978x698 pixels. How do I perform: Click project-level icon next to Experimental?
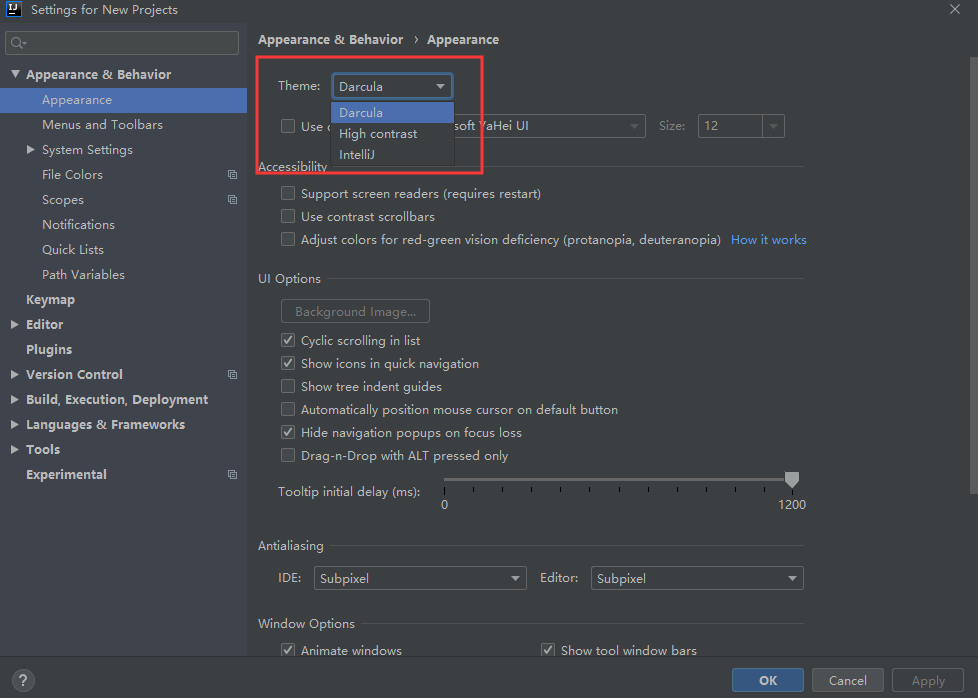coord(233,475)
